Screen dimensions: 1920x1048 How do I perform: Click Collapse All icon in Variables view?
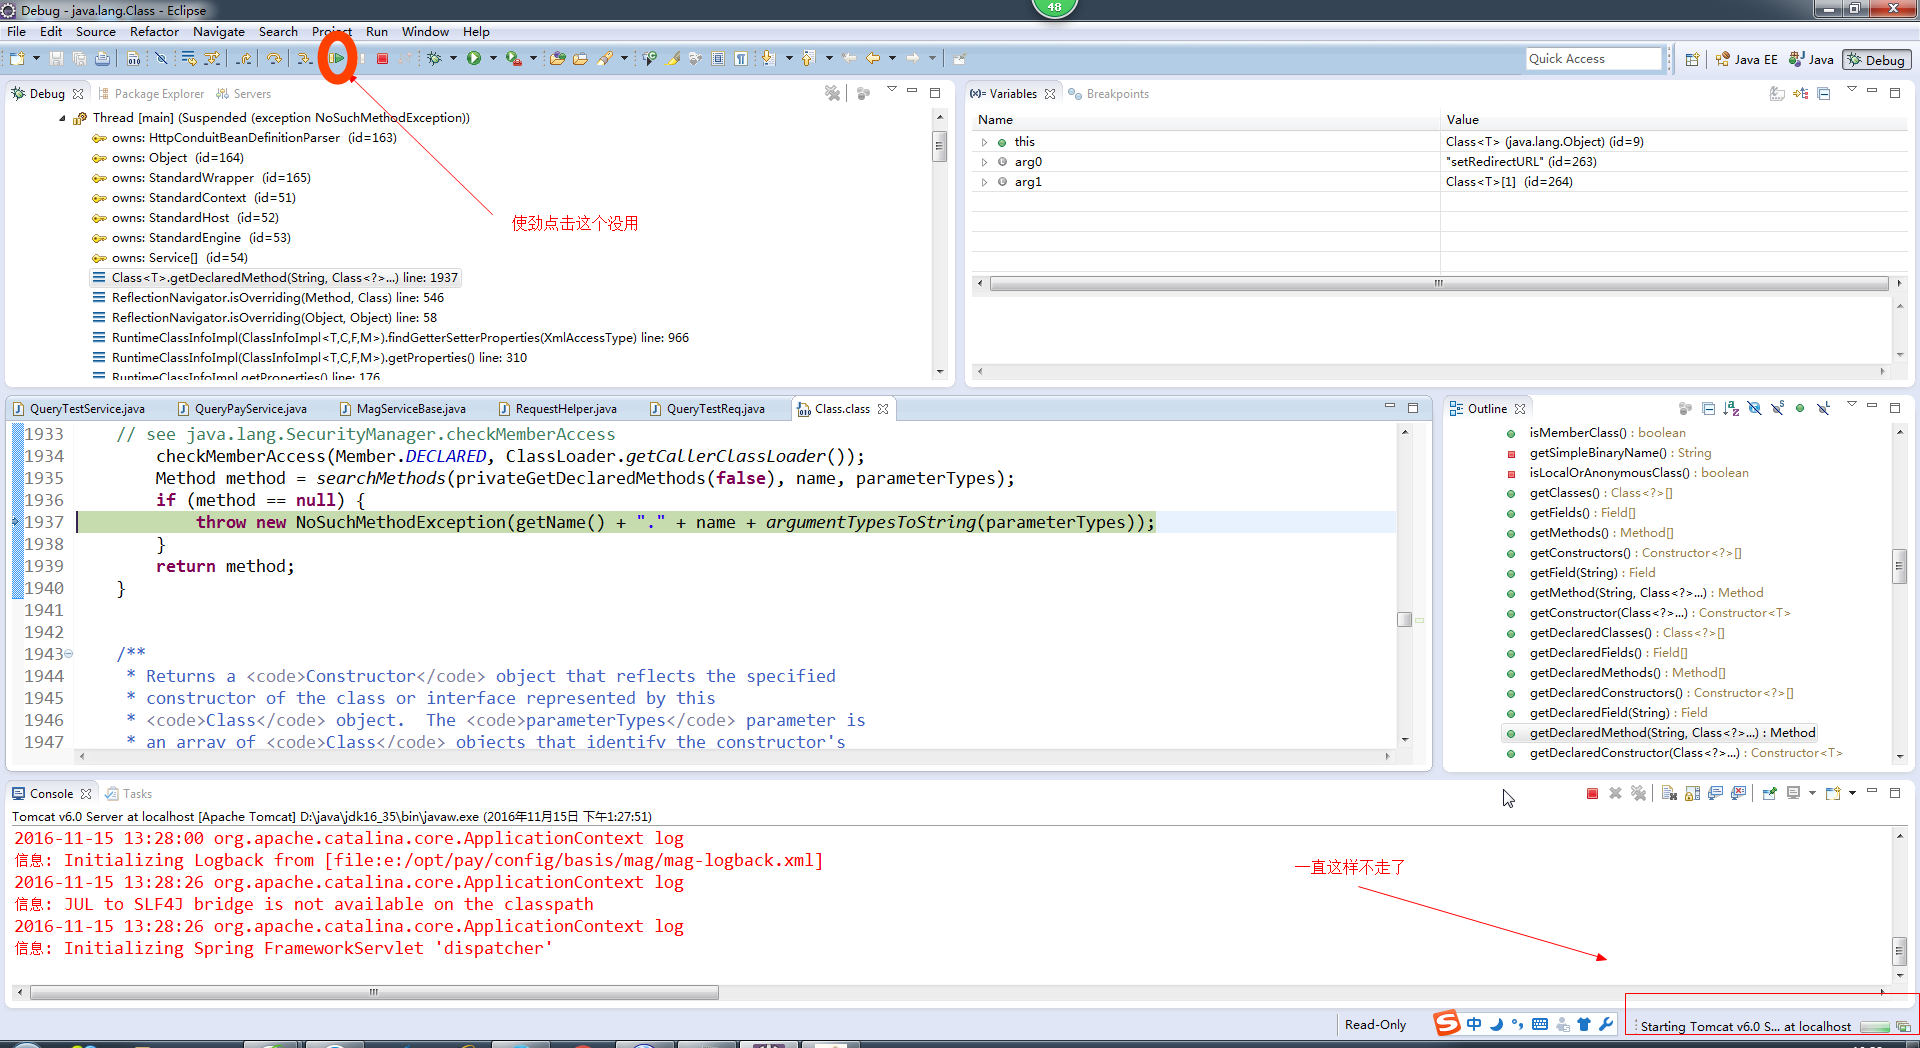coord(1824,94)
